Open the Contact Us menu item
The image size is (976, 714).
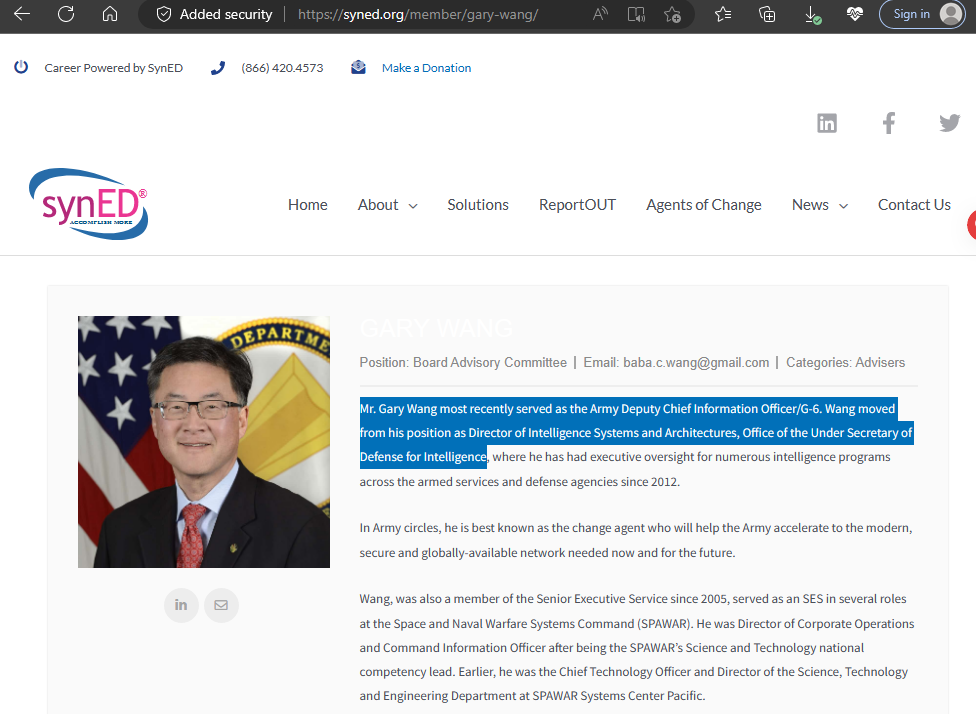914,205
